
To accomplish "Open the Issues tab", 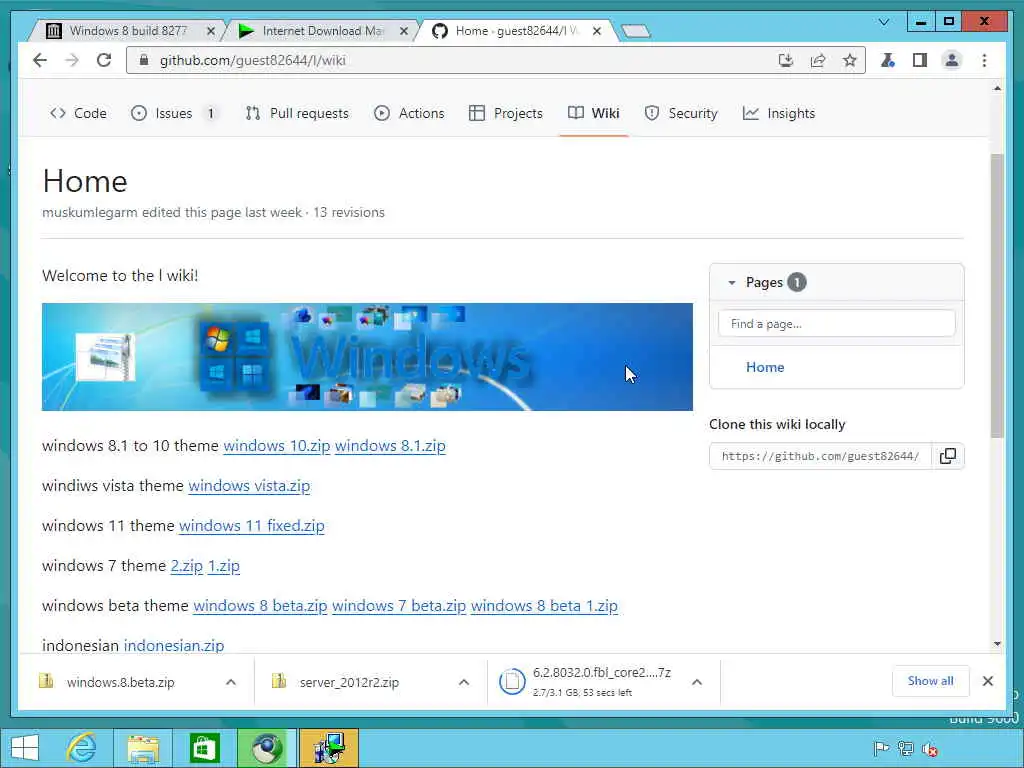I will (173, 113).
